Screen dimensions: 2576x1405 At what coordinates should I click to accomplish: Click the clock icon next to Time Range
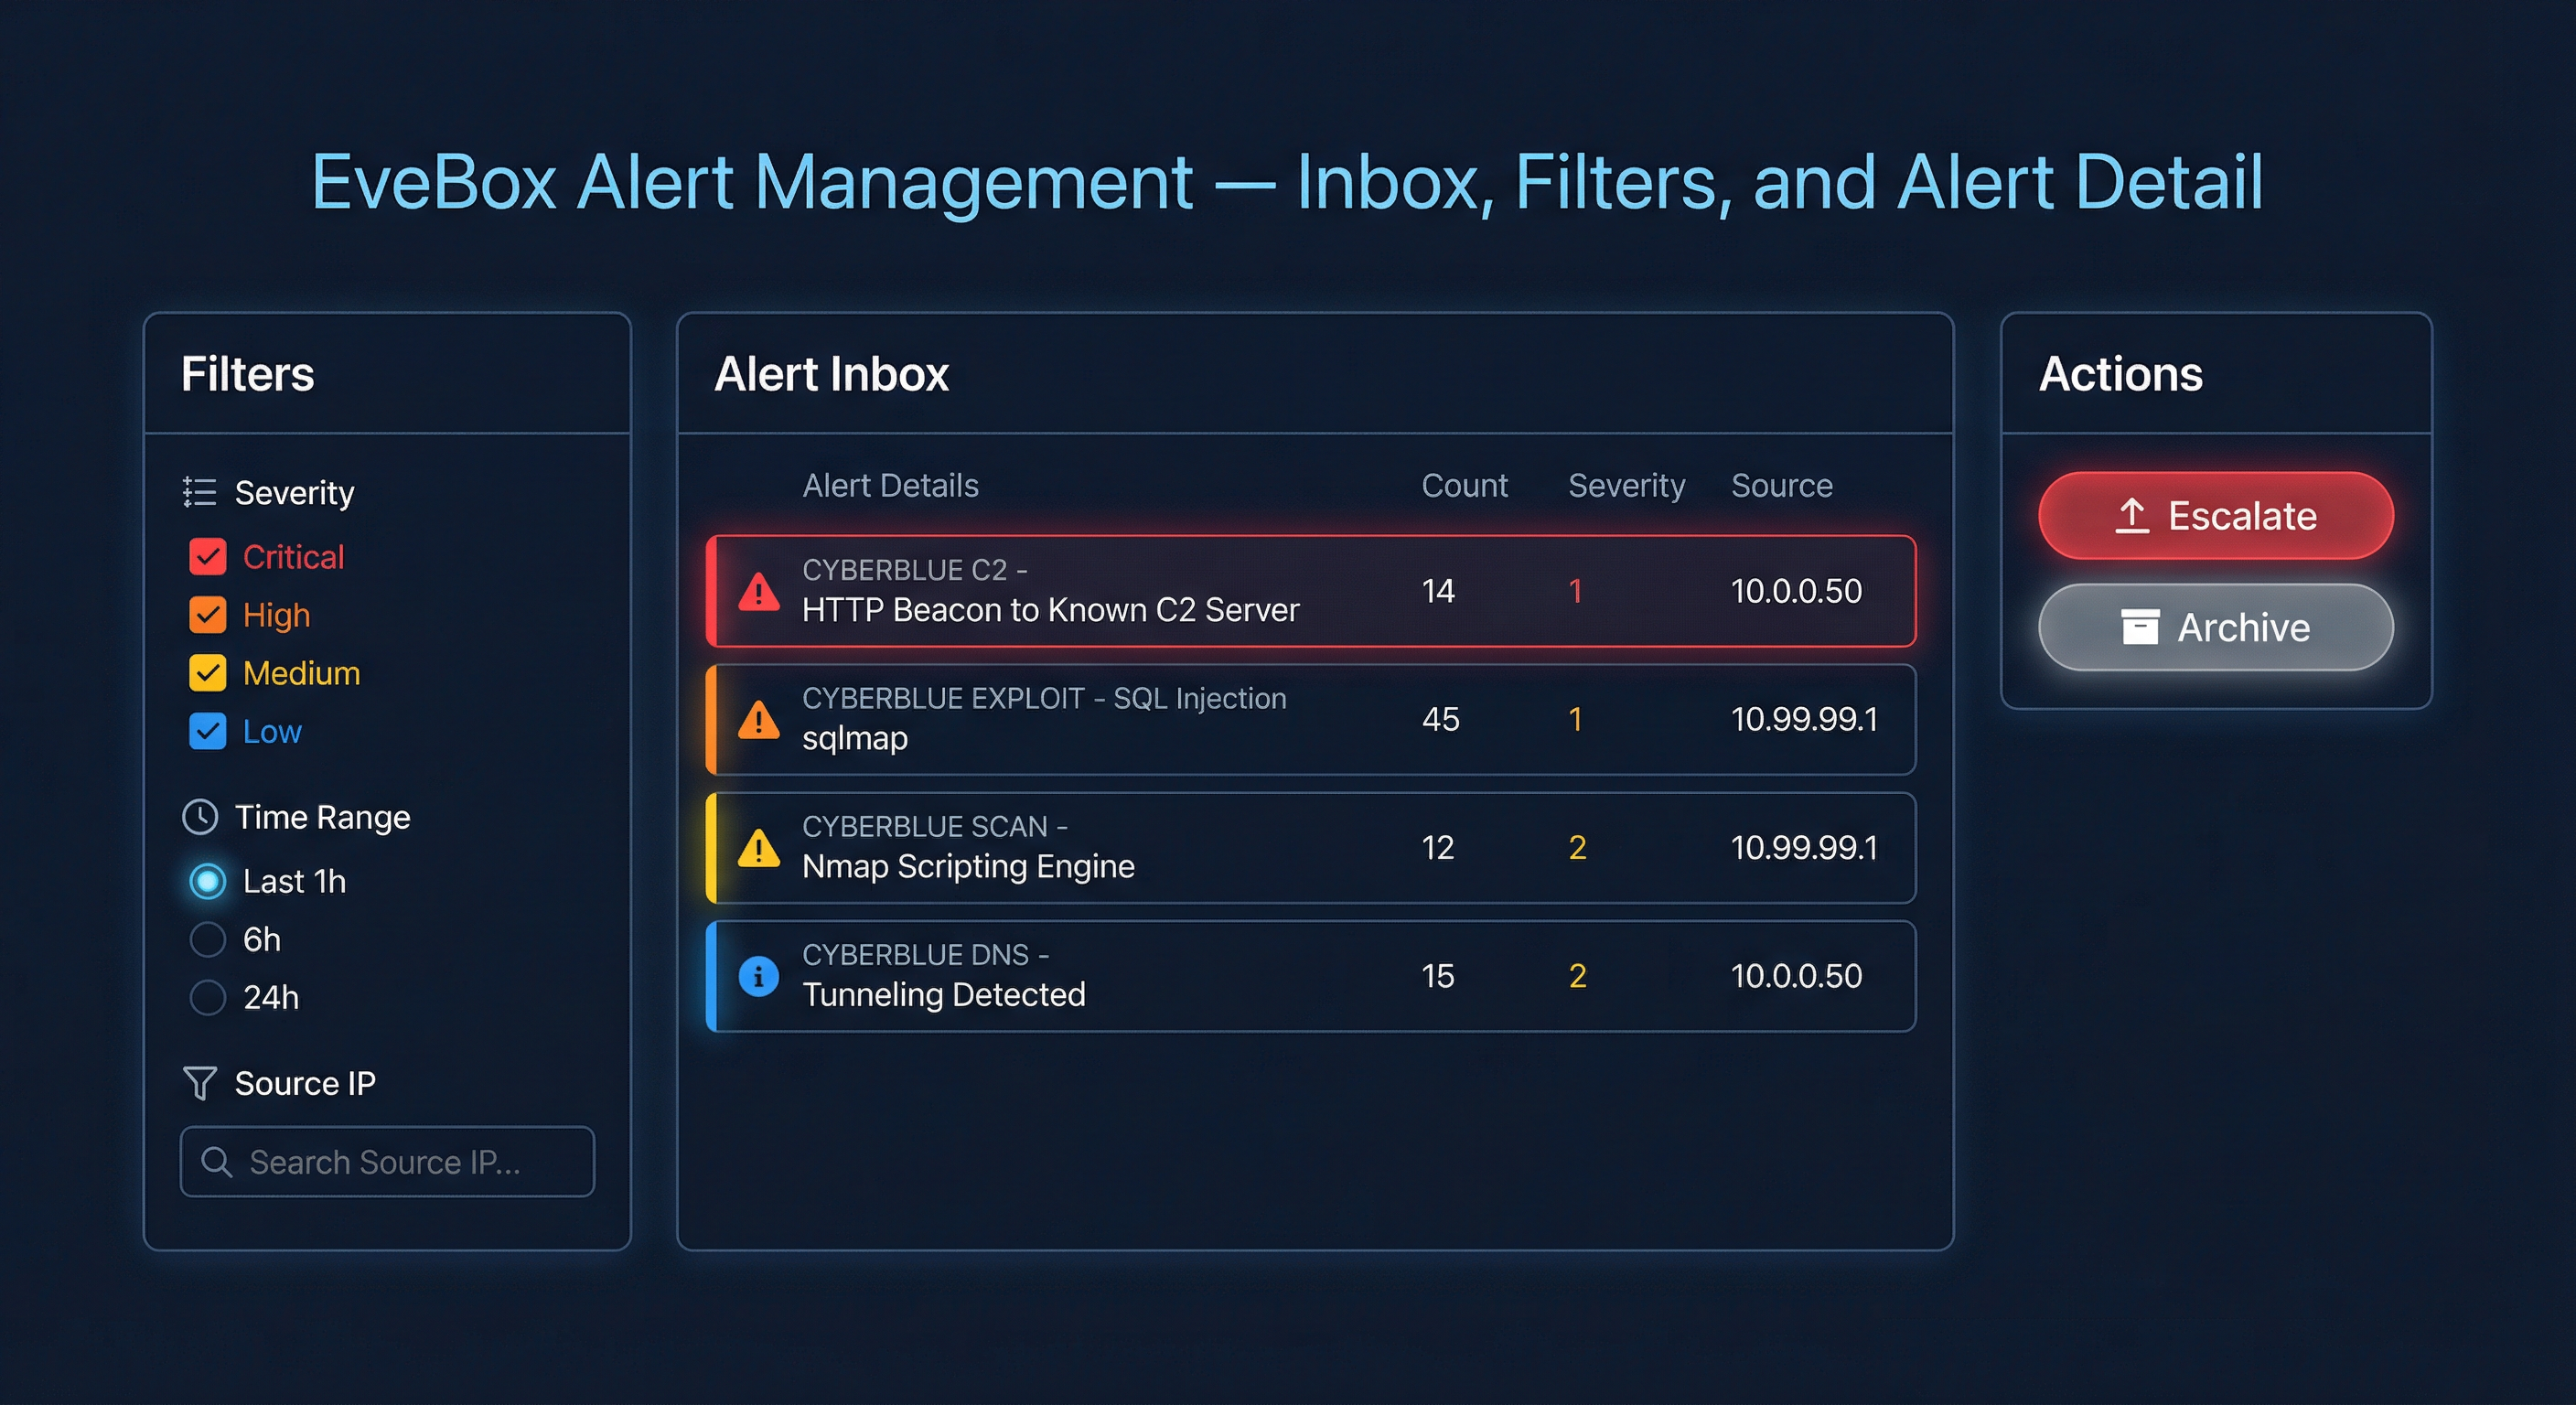pyautogui.click(x=202, y=817)
